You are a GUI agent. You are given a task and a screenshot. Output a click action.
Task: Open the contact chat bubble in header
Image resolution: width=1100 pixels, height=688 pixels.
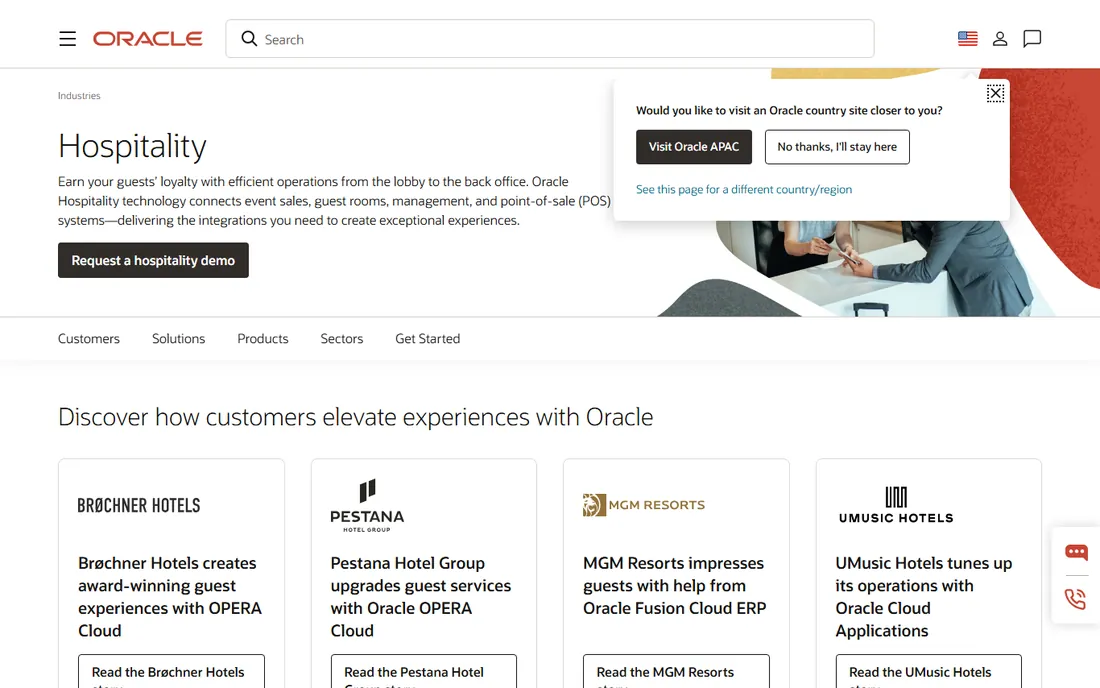[1032, 39]
